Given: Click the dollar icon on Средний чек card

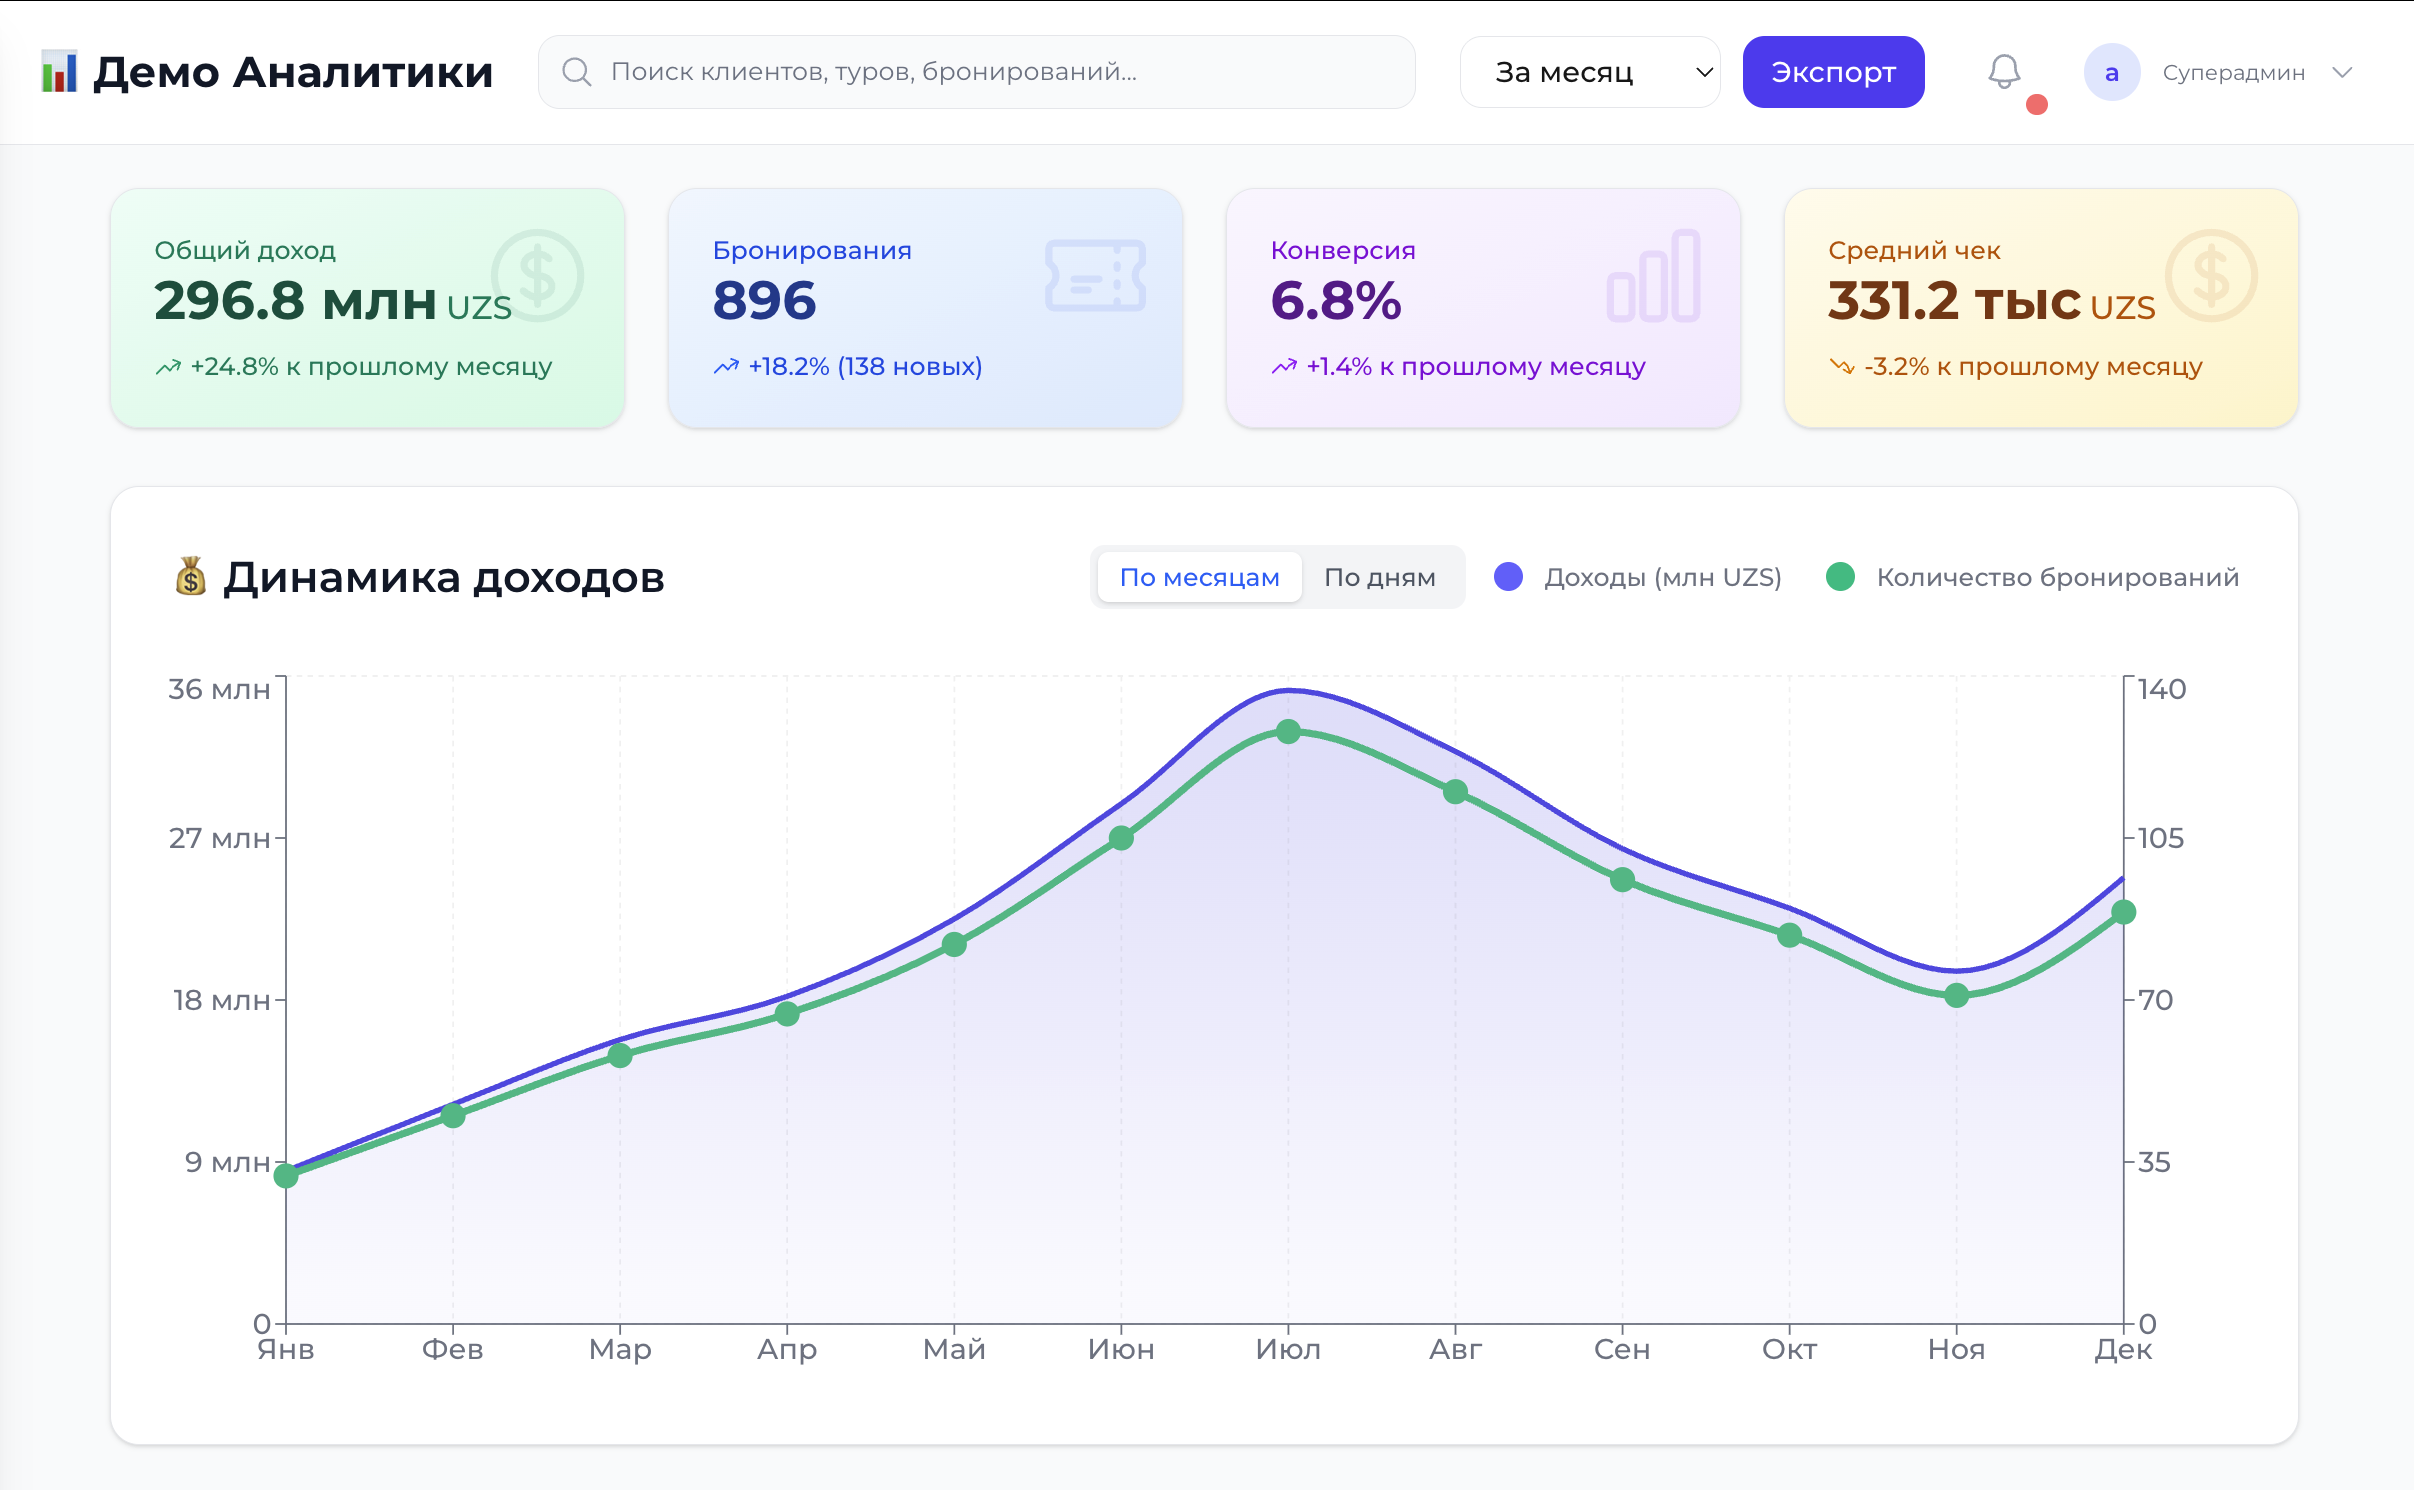Looking at the screenshot, I should tap(2211, 276).
